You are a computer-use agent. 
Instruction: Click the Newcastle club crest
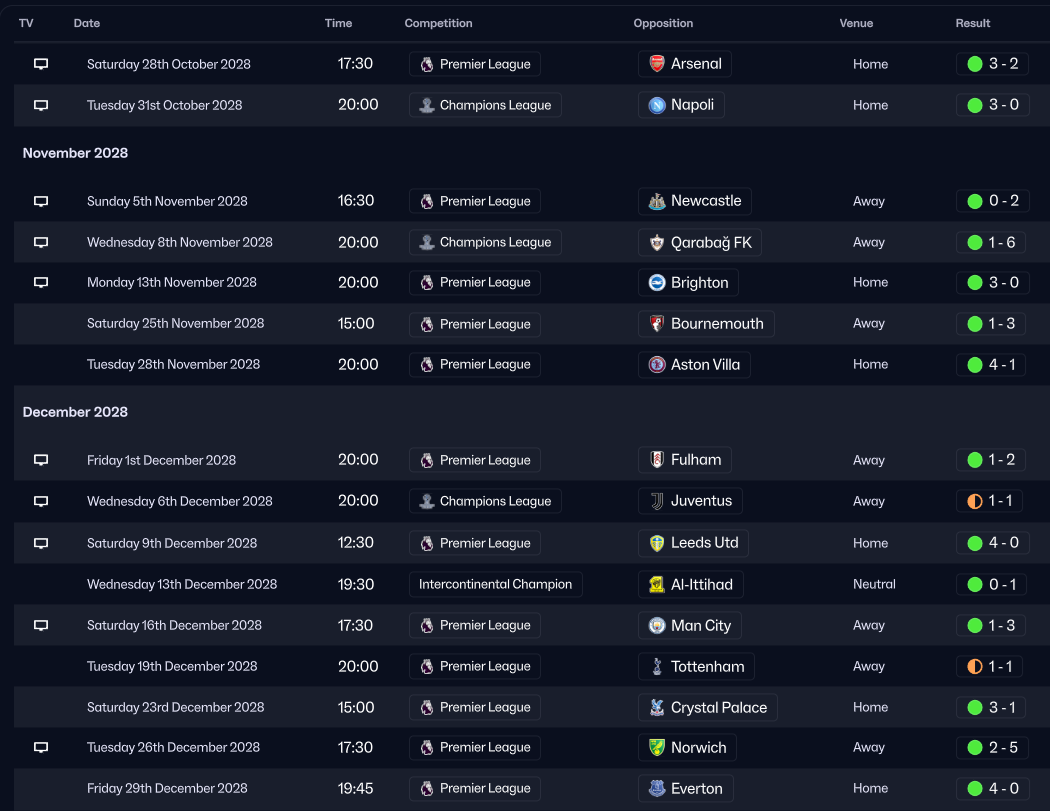click(x=657, y=201)
